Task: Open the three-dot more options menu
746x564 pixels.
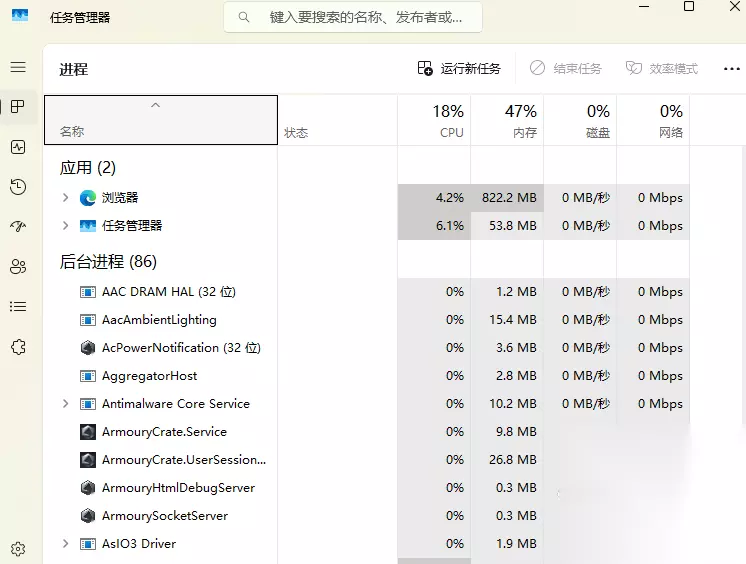Action: [731, 69]
